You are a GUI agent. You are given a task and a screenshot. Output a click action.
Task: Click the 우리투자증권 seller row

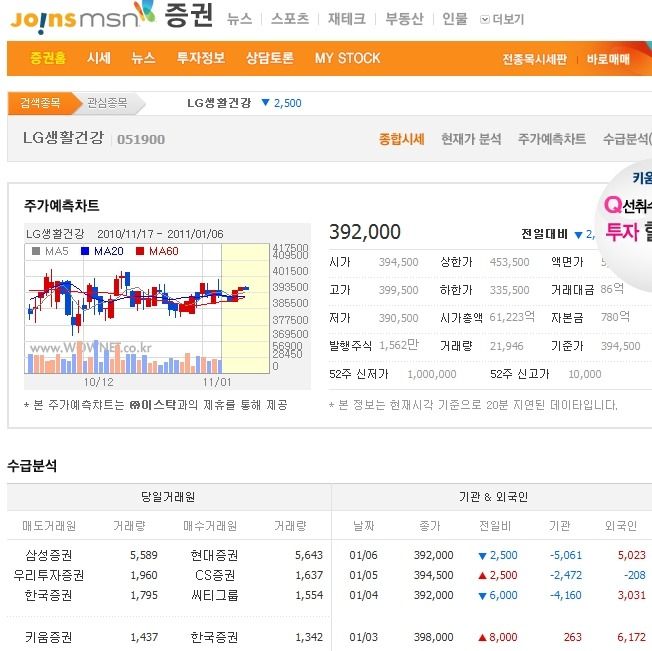[49, 575]
